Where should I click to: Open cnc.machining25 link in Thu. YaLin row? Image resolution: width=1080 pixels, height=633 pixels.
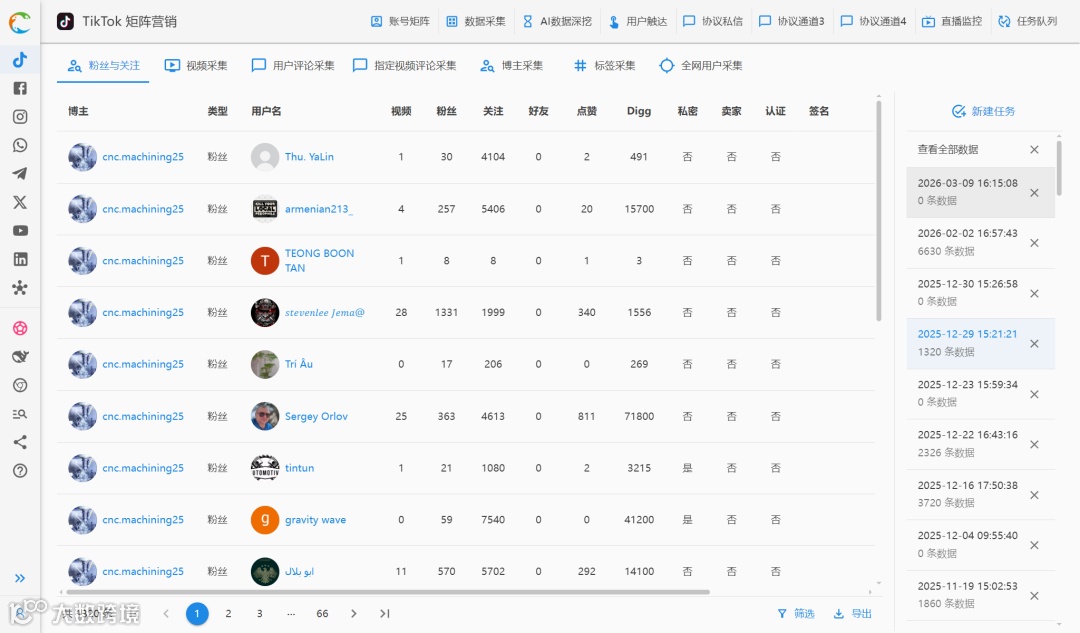(143, 157)
